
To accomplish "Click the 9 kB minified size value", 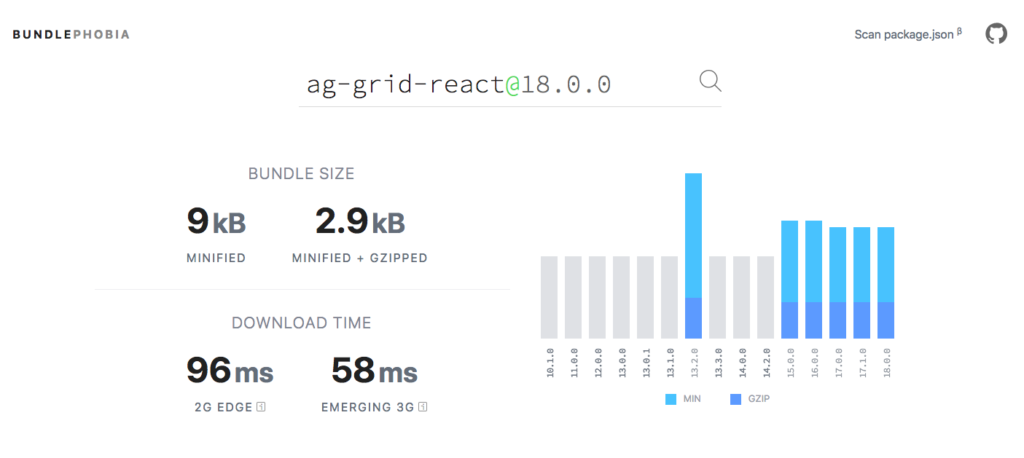I will (x=216, y=221).
